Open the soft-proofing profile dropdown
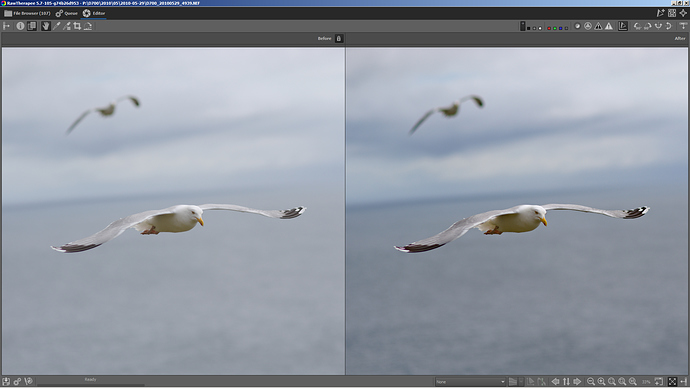Image resolution: width=690 pixels, height=388 pixels. pos(470,382)
